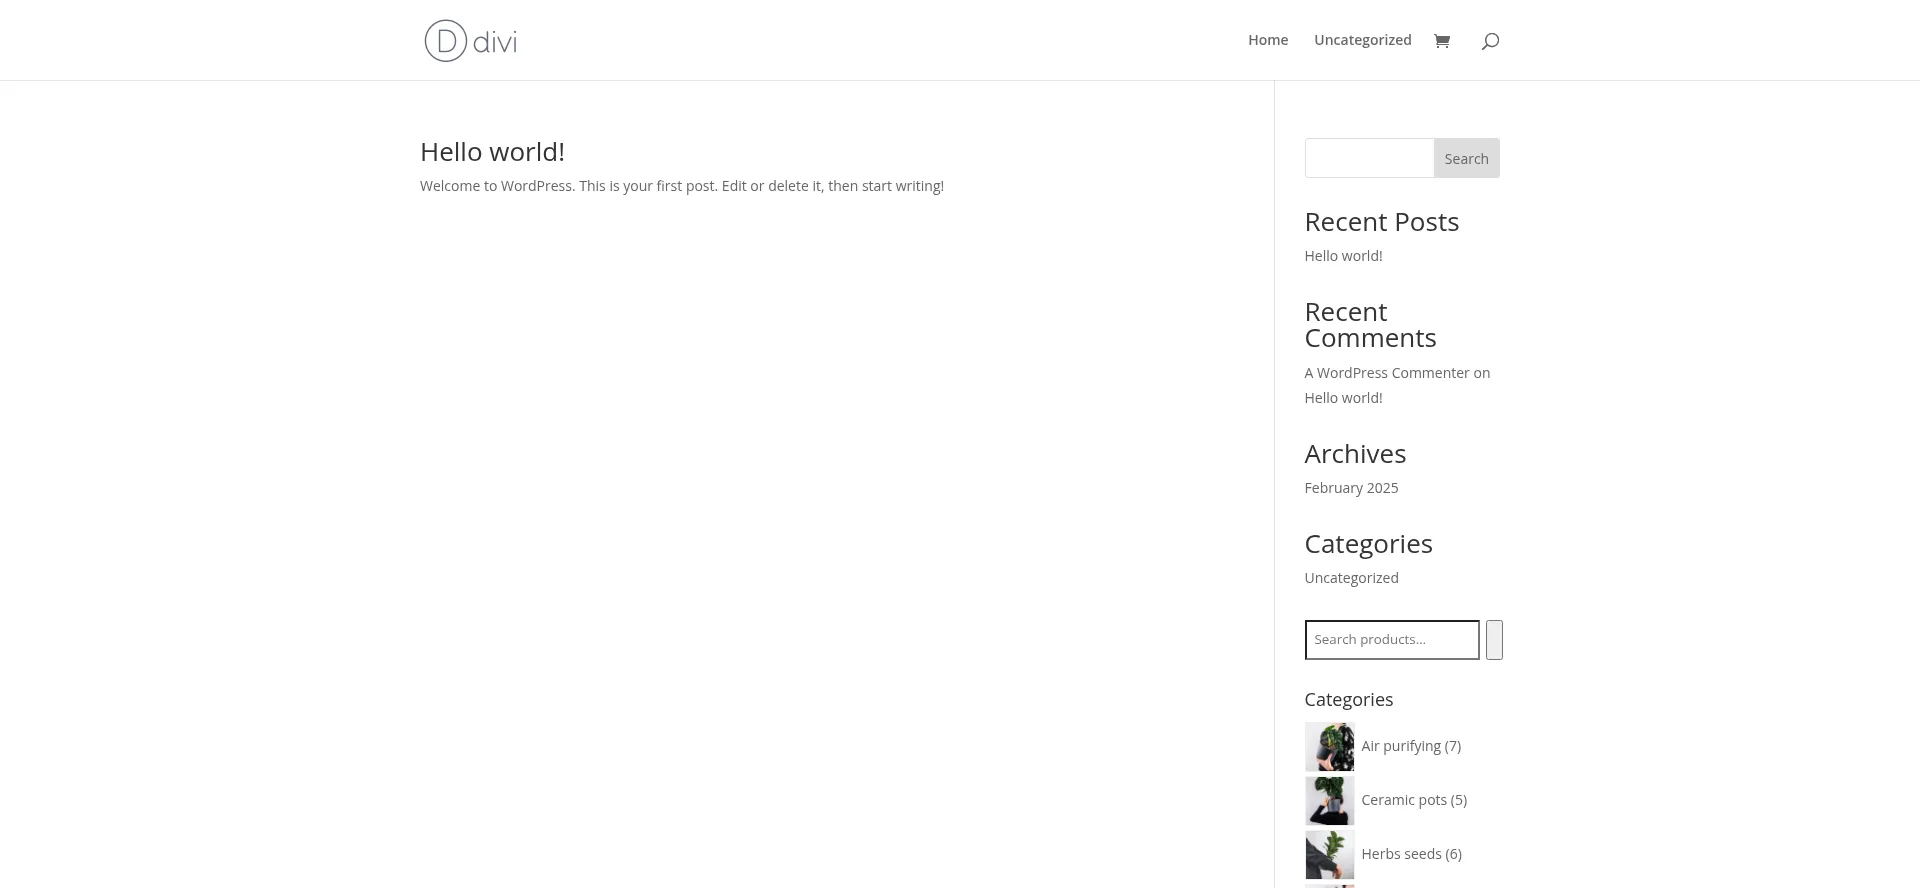
Task: Click the product Categories heading above Air purifying
Action: pyautogui.click(x=1348, y=700)
